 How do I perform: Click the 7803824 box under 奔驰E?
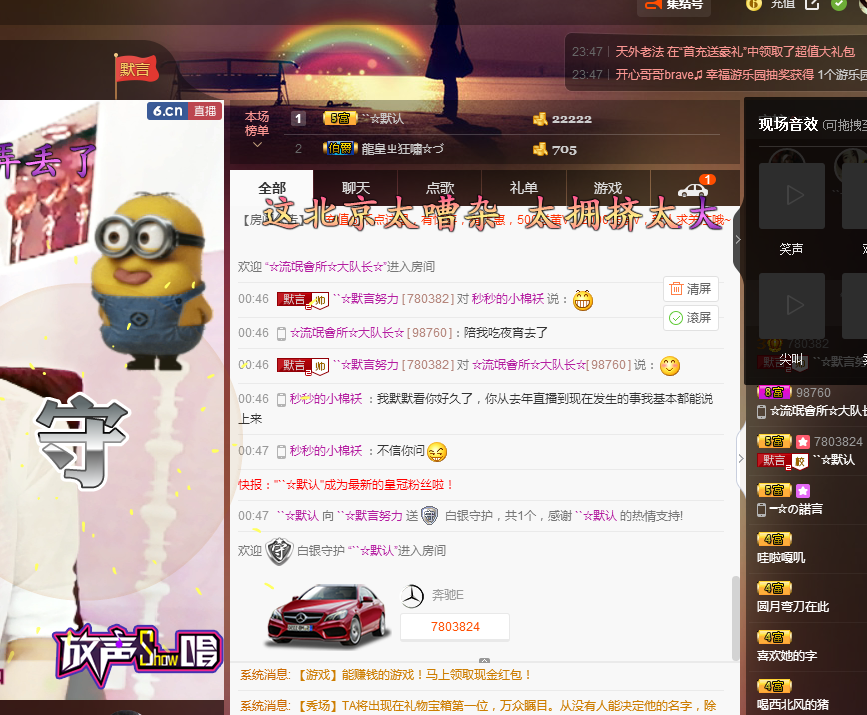click(x=455, y=627)
